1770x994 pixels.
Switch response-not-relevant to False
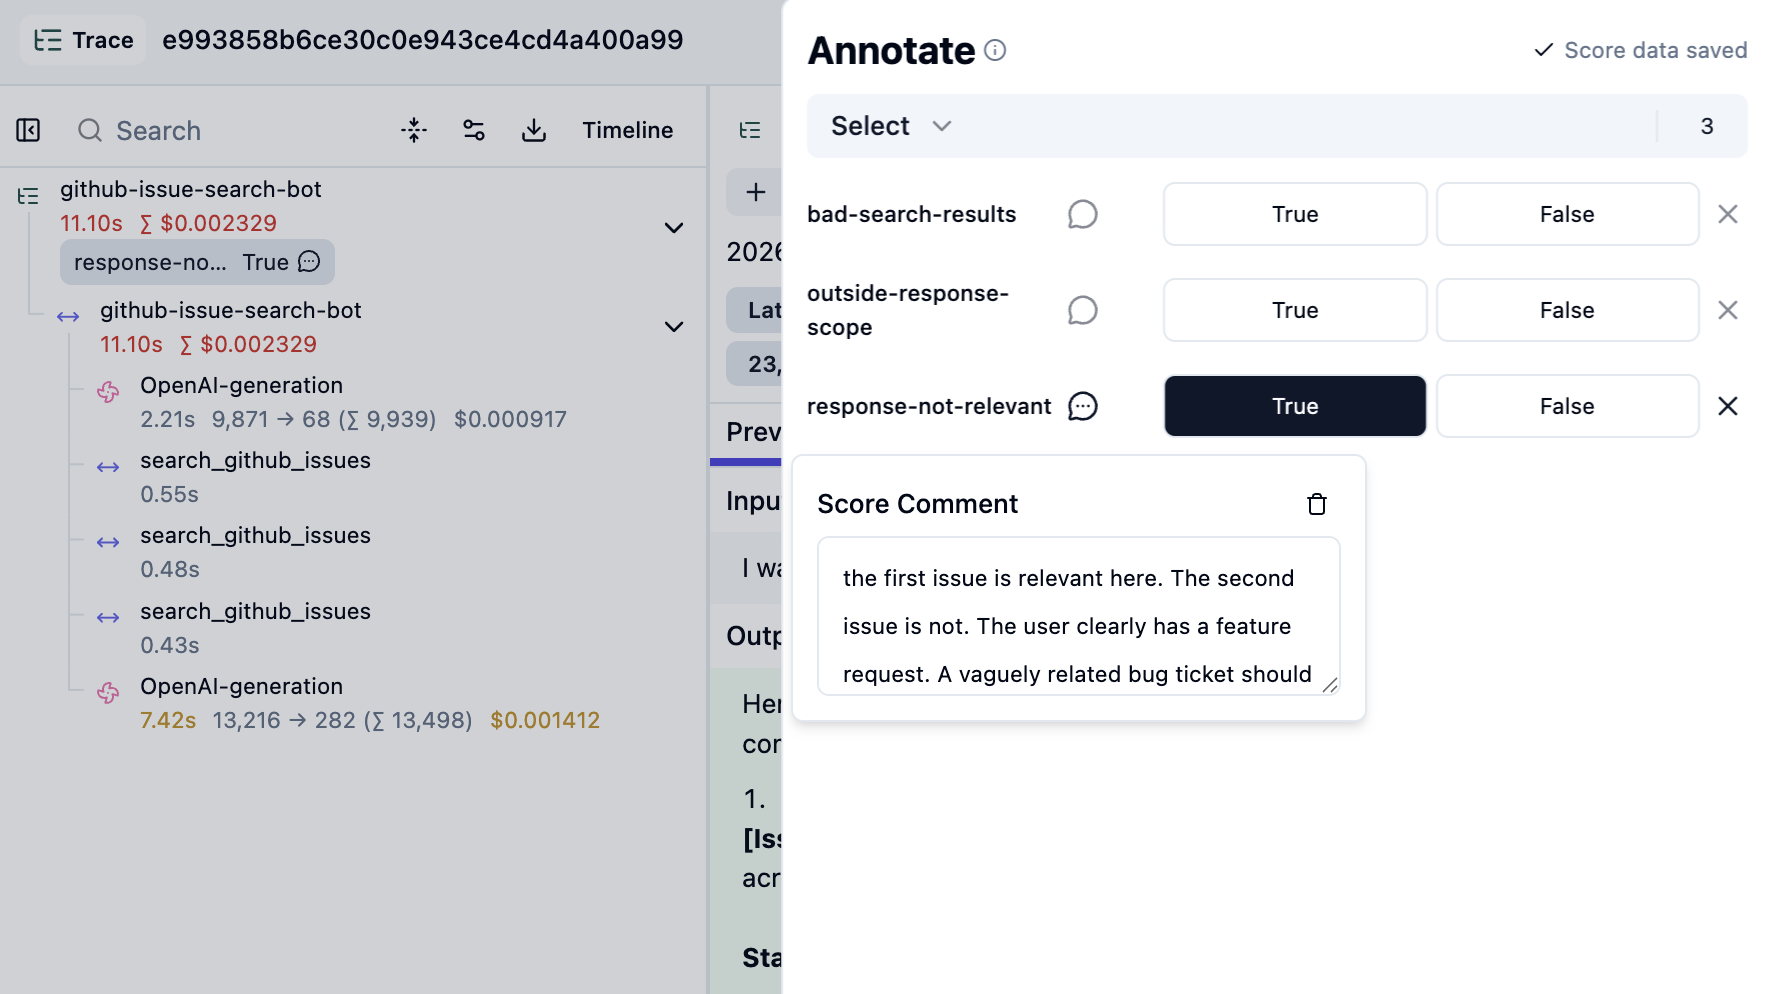1566,406
